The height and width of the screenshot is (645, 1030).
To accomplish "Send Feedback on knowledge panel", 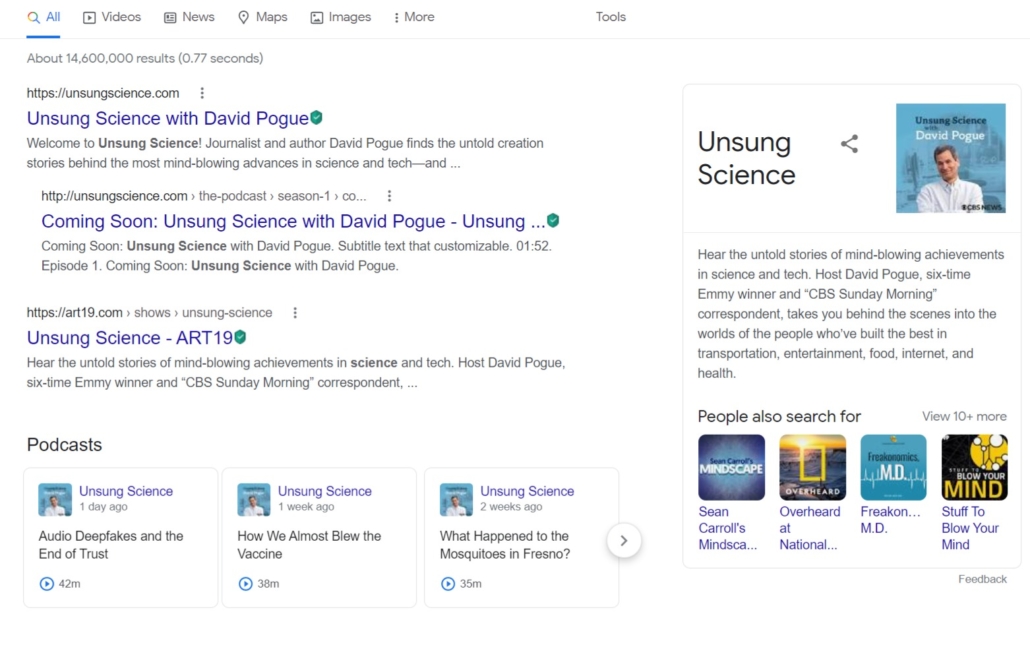I will (982, 579).
